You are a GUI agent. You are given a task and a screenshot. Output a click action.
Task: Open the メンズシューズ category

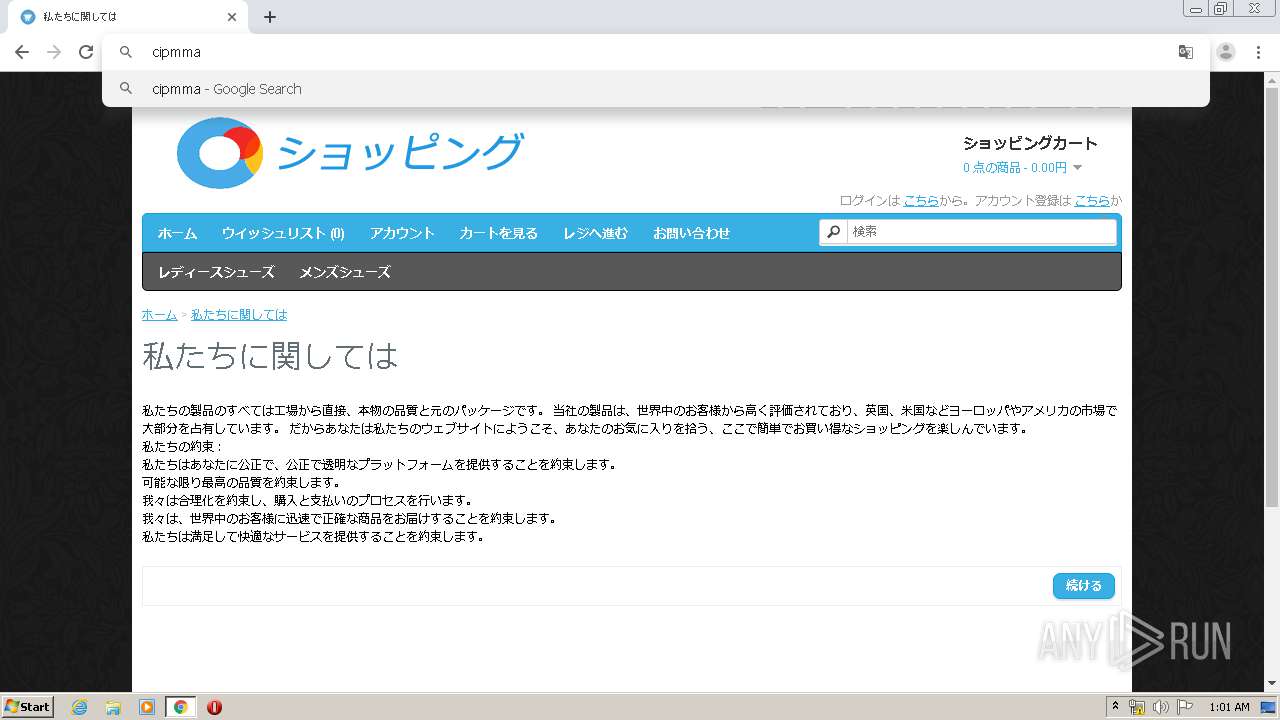coord(345,272)
